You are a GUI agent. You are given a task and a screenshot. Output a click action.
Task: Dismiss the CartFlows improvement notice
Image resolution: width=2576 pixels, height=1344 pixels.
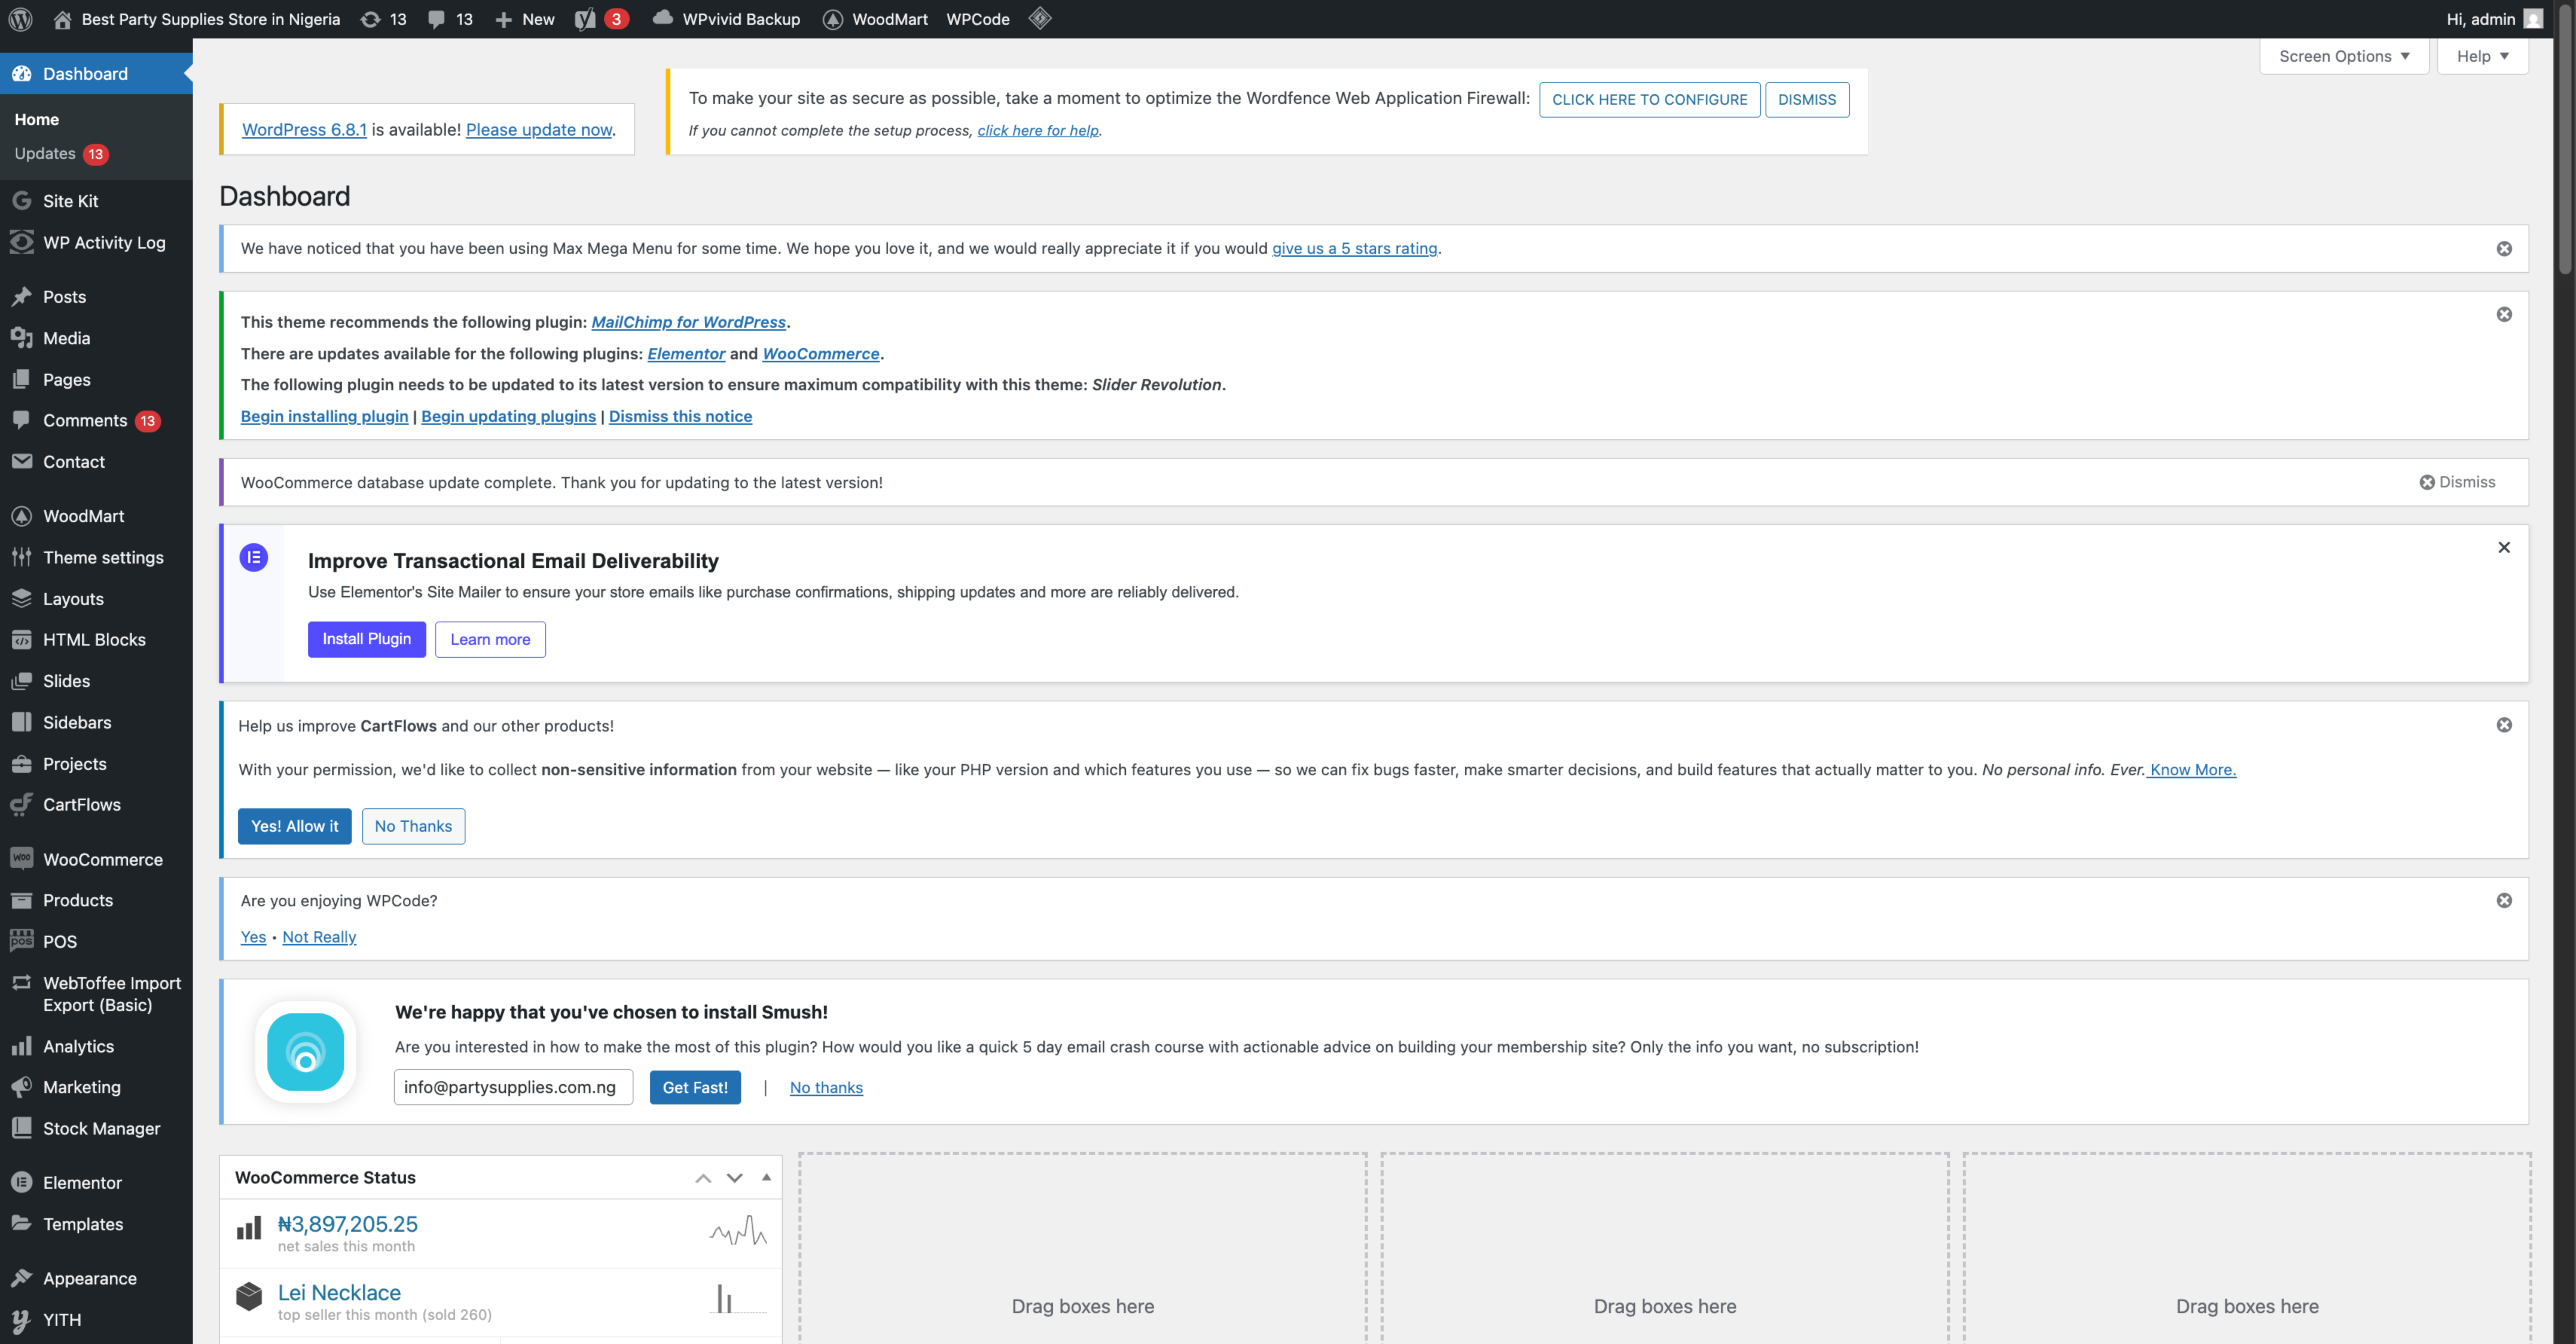pos(2504,725)
